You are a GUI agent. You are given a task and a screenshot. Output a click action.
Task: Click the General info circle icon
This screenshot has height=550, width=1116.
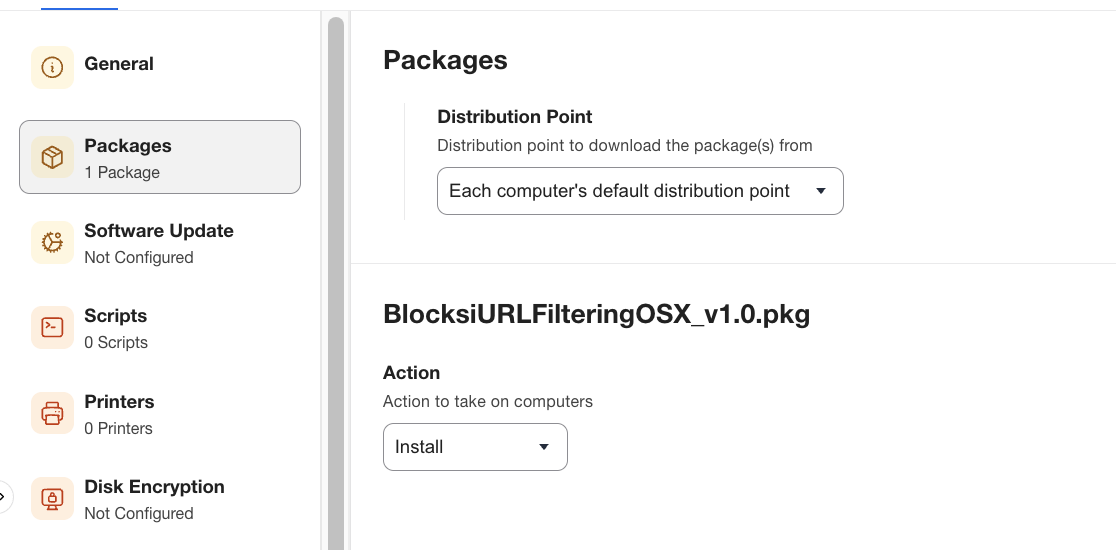point(52,68)
